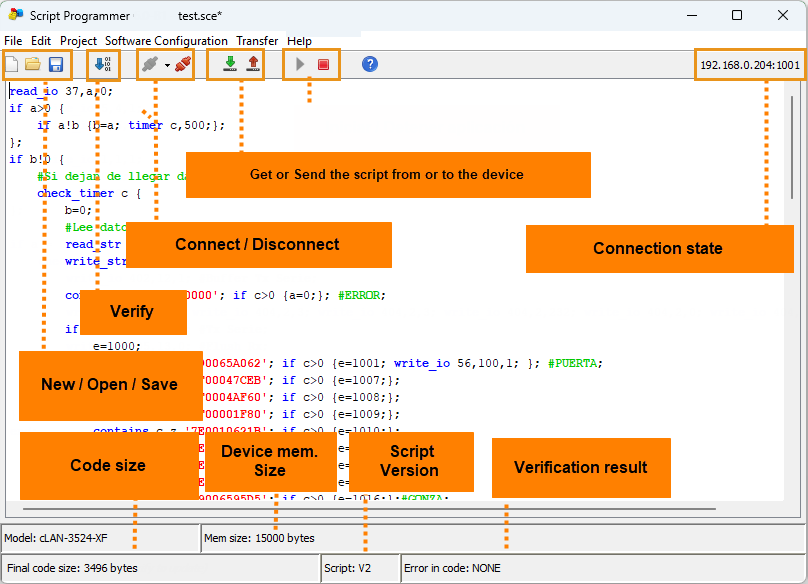
Task: Open the File menu
Action: pyautogui.click(x=13, y=41)
